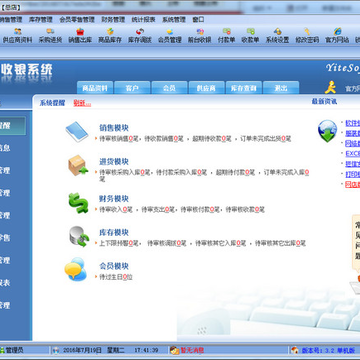The height and width of the screenshot is (360, 360).
Task: Click 超期待收款0笔 reminder text
Action: point(212,139)
